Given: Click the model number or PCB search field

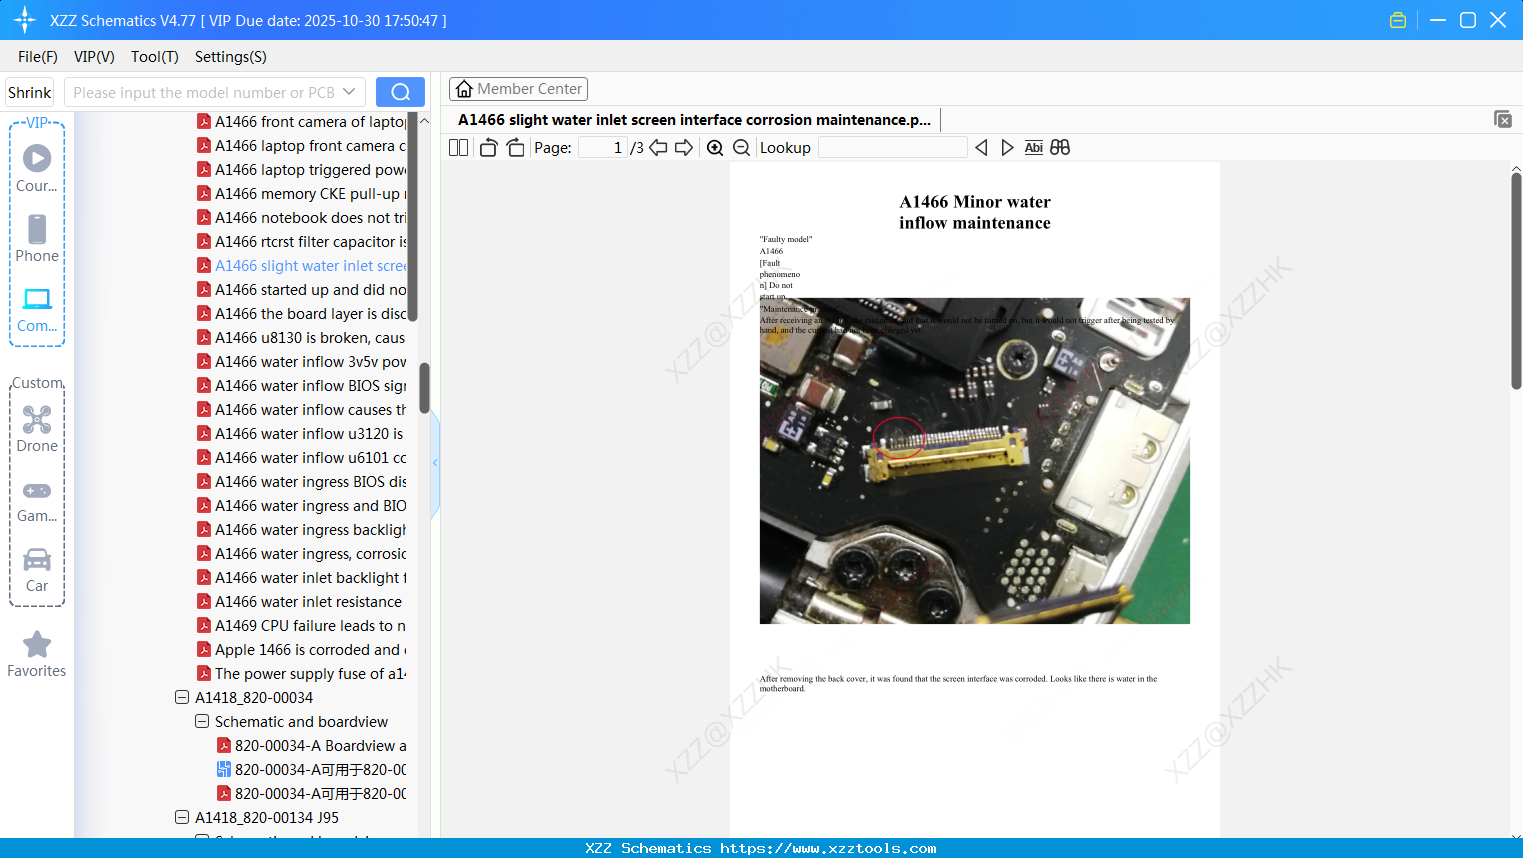Looking at the screenshot, I should 204,92.
